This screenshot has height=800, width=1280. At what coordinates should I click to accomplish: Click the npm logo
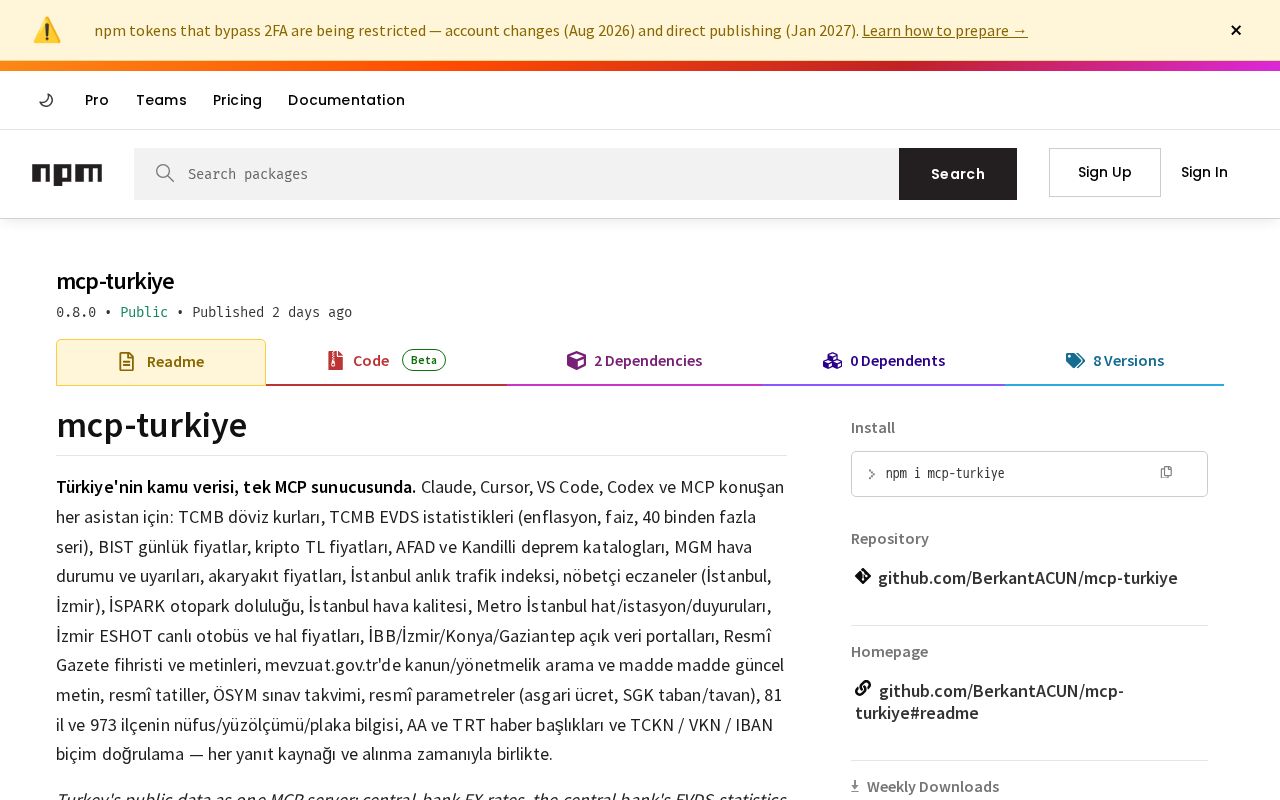(x=67, y=174)
